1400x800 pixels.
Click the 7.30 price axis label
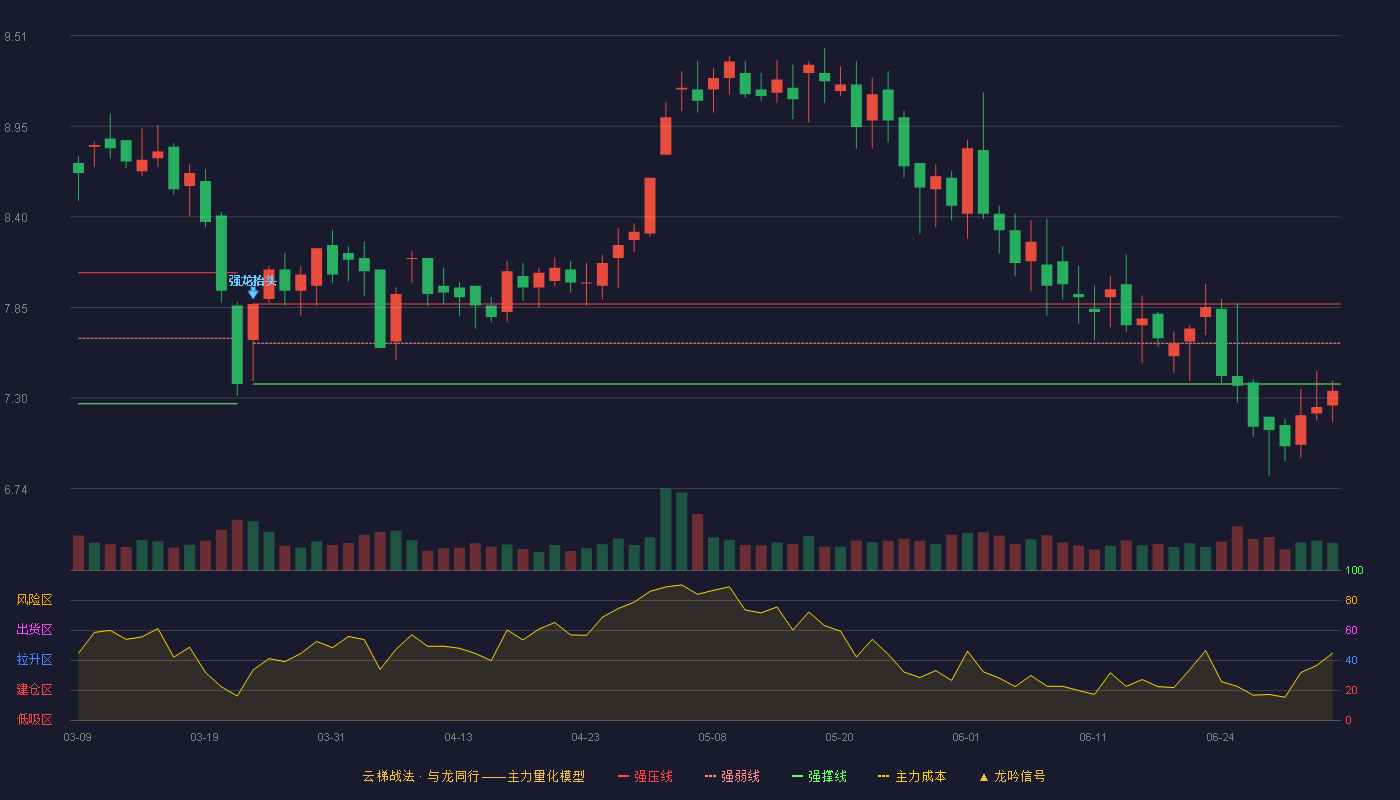[x=15, y=399]
